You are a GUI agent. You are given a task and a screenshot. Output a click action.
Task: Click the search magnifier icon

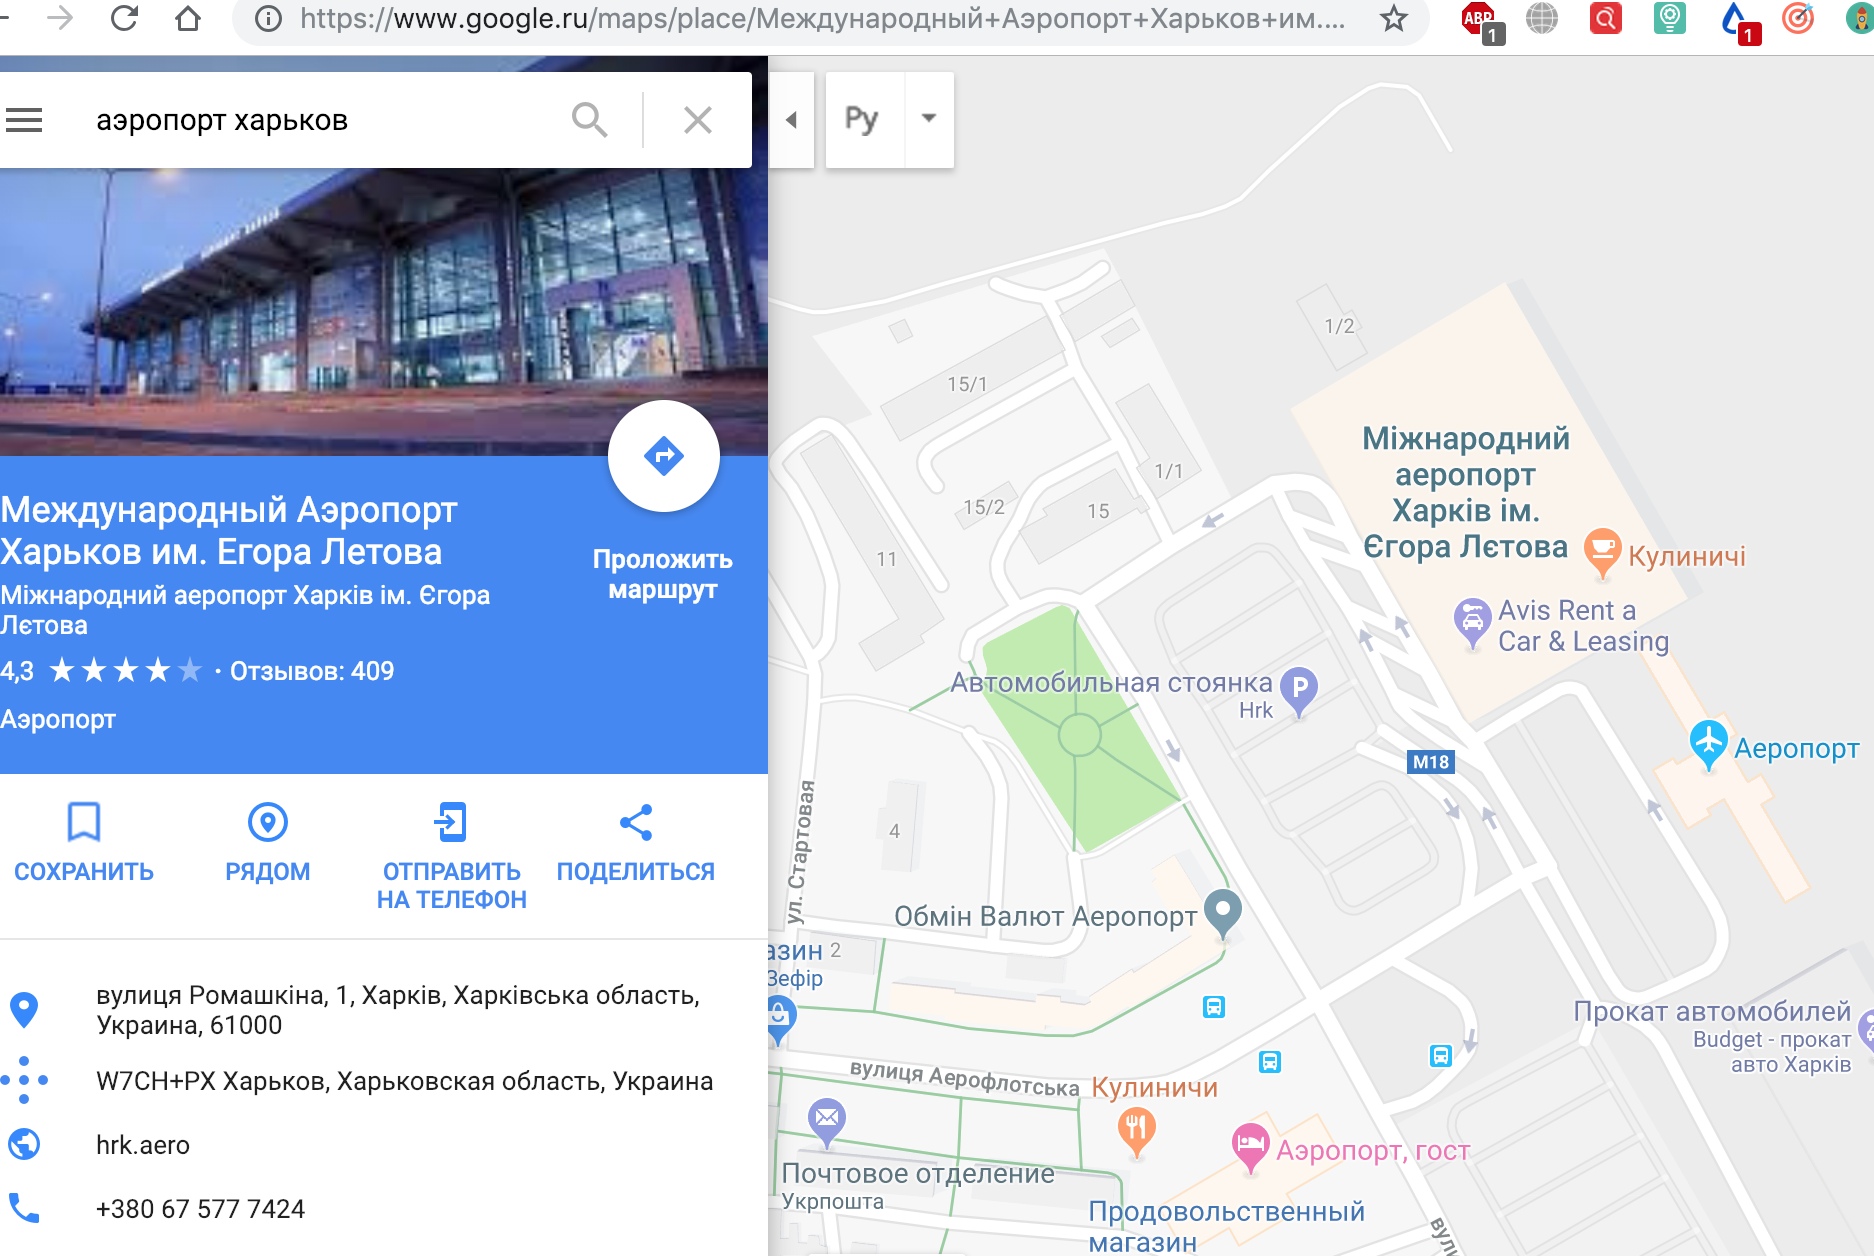coord(589,120)
